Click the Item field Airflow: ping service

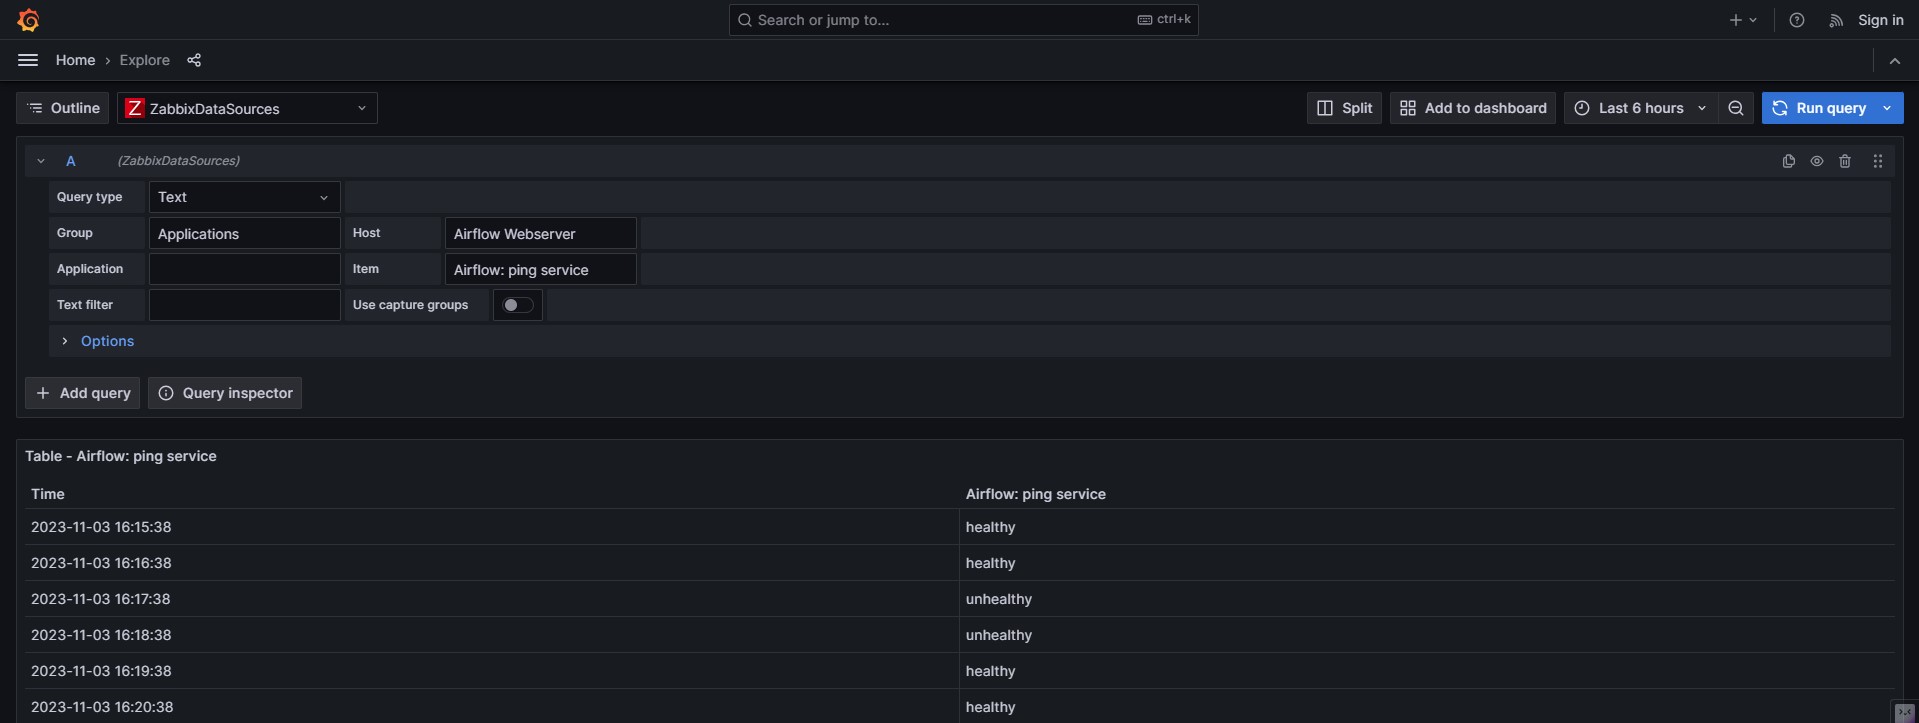click(540, 269)
